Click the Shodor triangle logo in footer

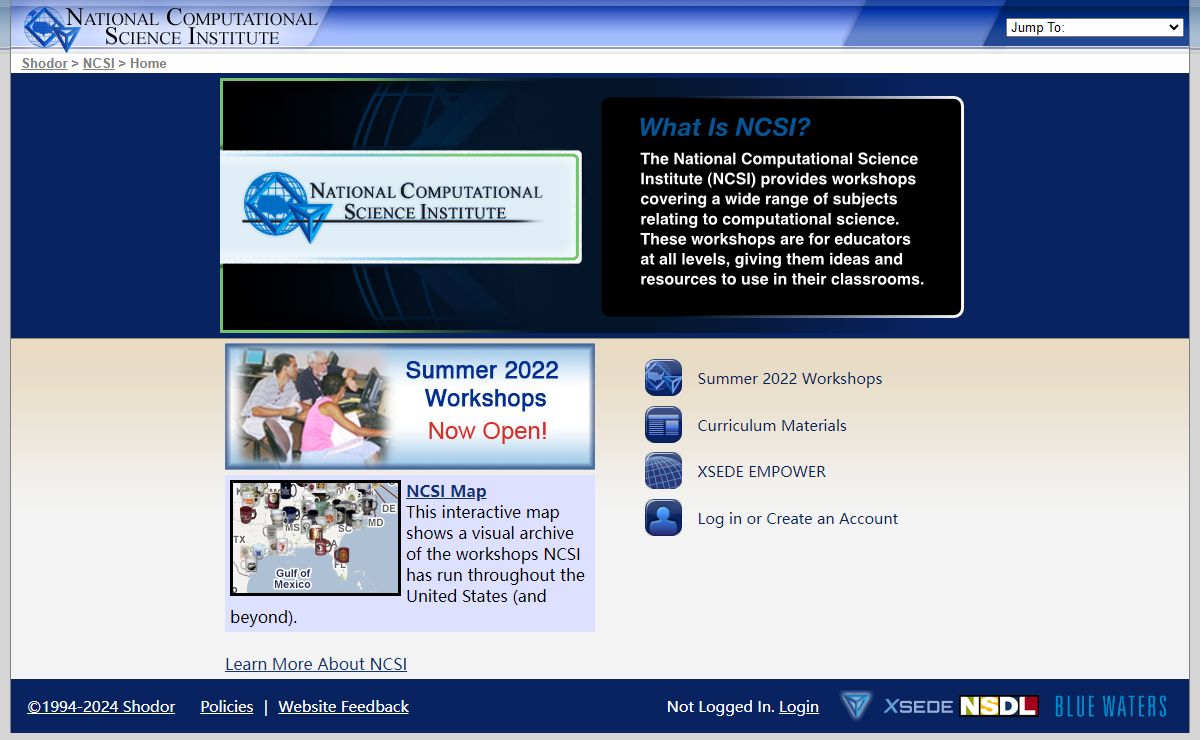pos(855,705)
